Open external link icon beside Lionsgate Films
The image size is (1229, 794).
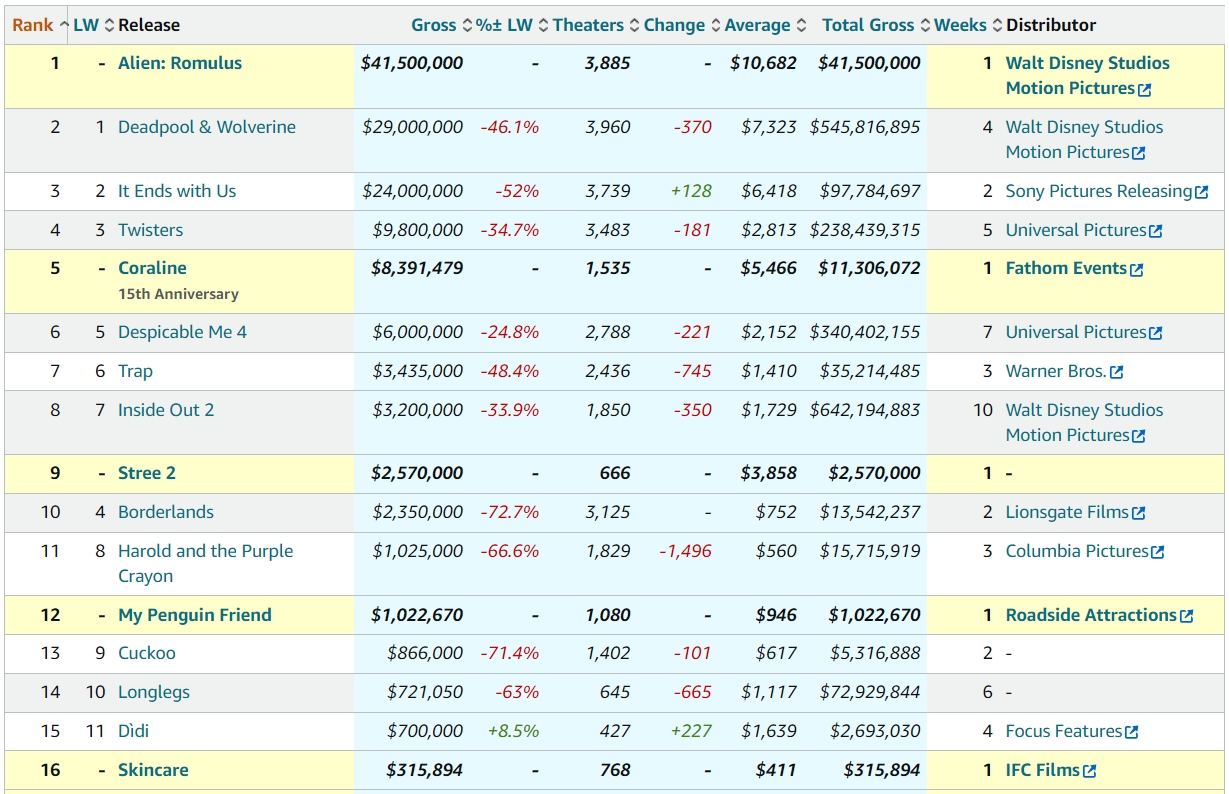(x=1139, y=513)
